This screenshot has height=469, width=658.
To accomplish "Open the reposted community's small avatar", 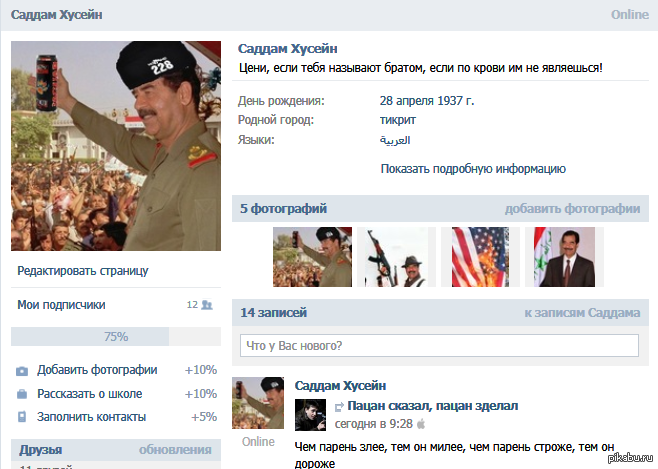I will coord(311,414).
